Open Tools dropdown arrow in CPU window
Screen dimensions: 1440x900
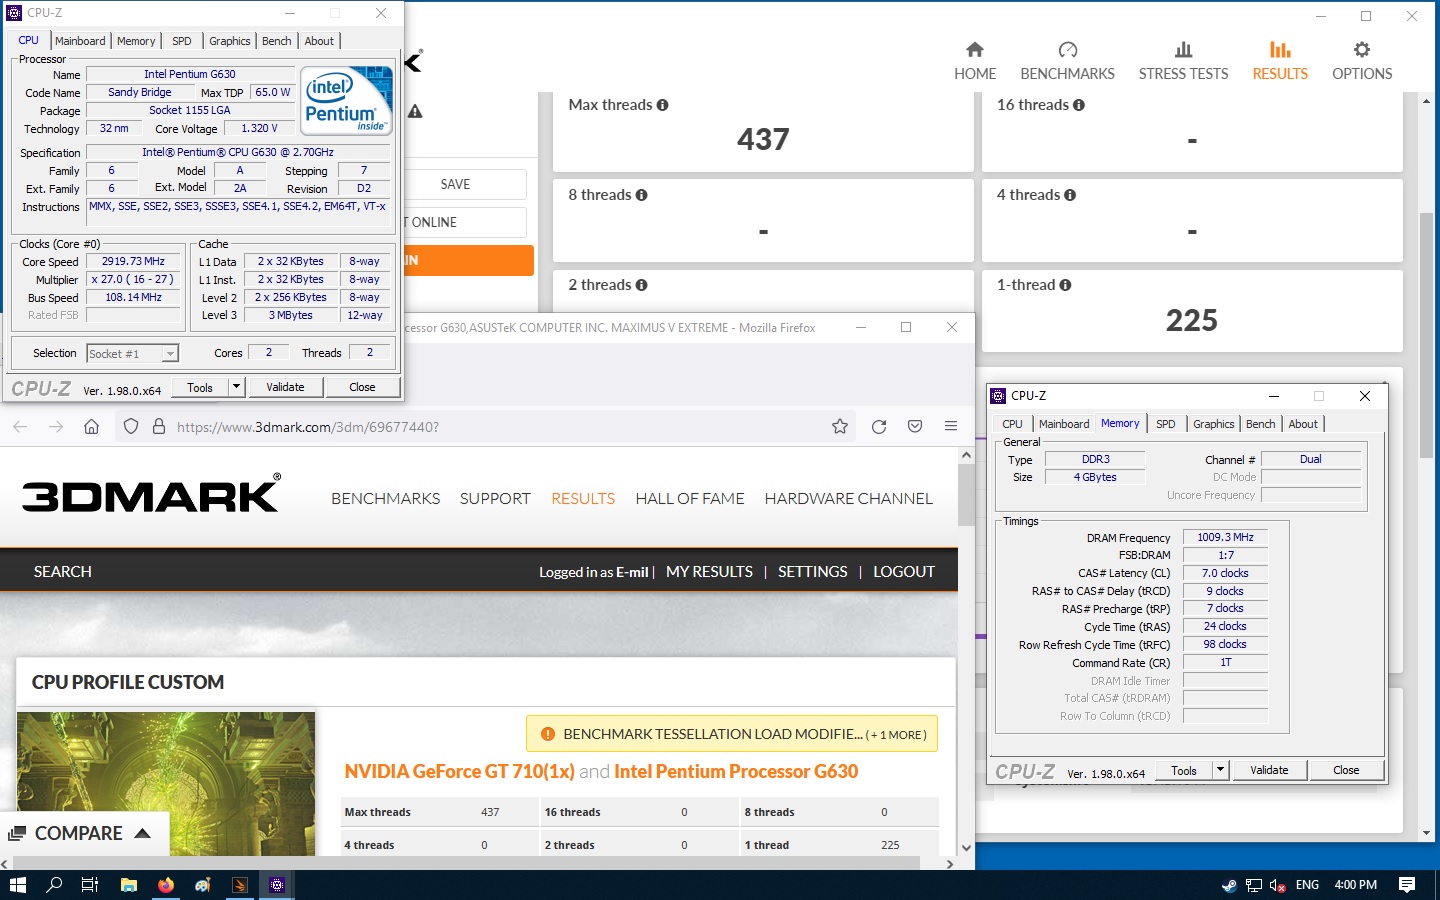click(236, 387)
